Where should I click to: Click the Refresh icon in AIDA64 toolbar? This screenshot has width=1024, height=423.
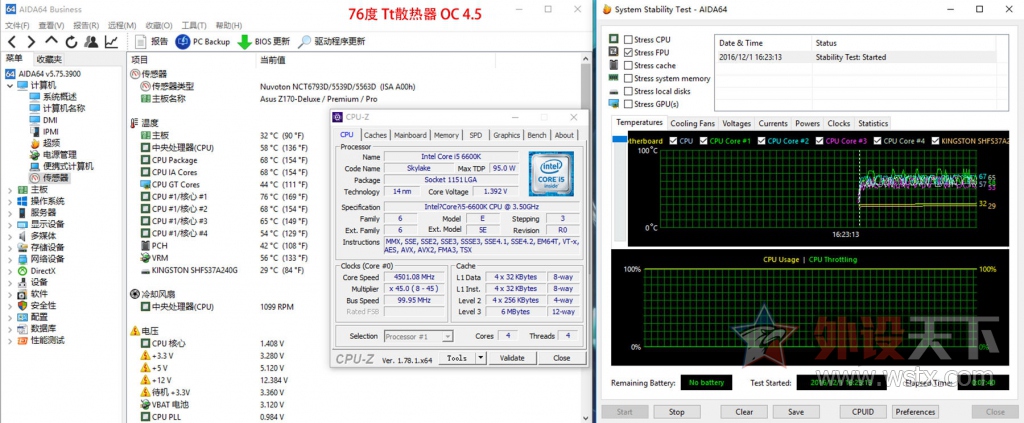71,42
